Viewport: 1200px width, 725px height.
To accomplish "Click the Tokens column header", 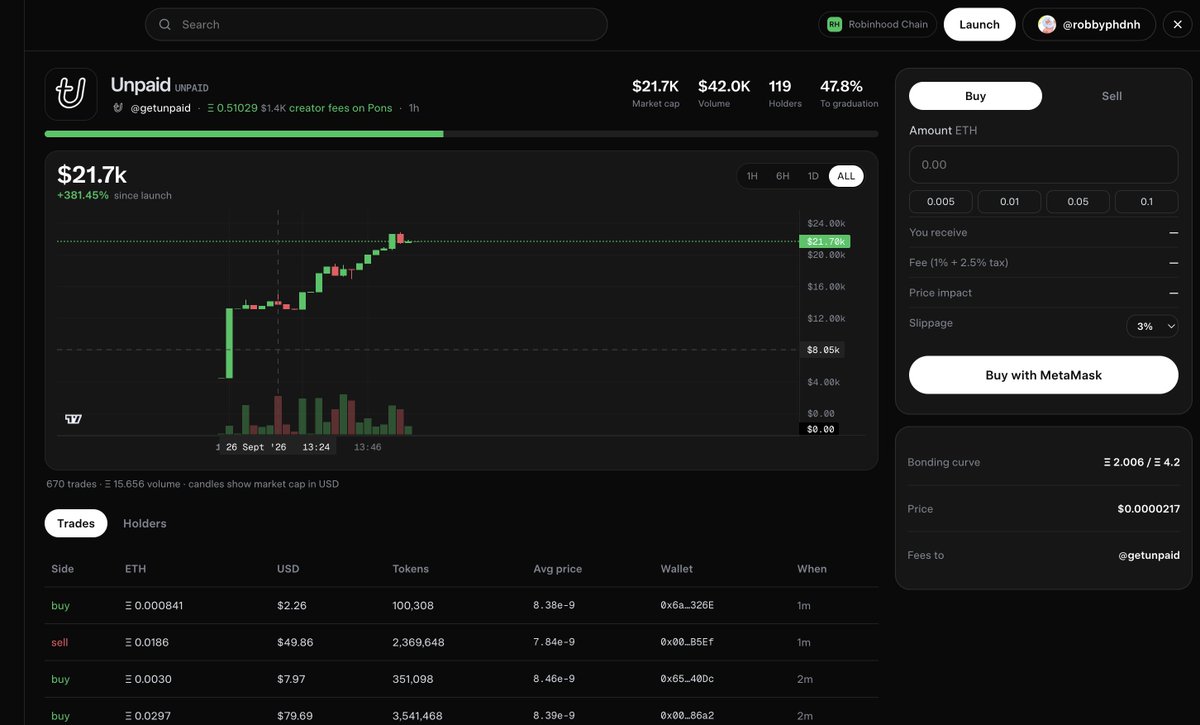I will [x=411, y=569].
